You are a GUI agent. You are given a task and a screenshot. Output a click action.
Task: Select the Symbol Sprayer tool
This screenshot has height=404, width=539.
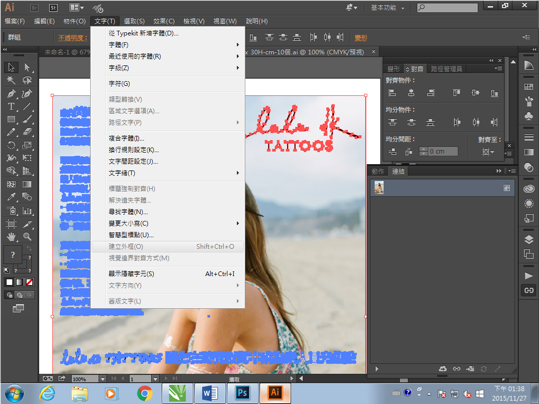pos(11,210)
